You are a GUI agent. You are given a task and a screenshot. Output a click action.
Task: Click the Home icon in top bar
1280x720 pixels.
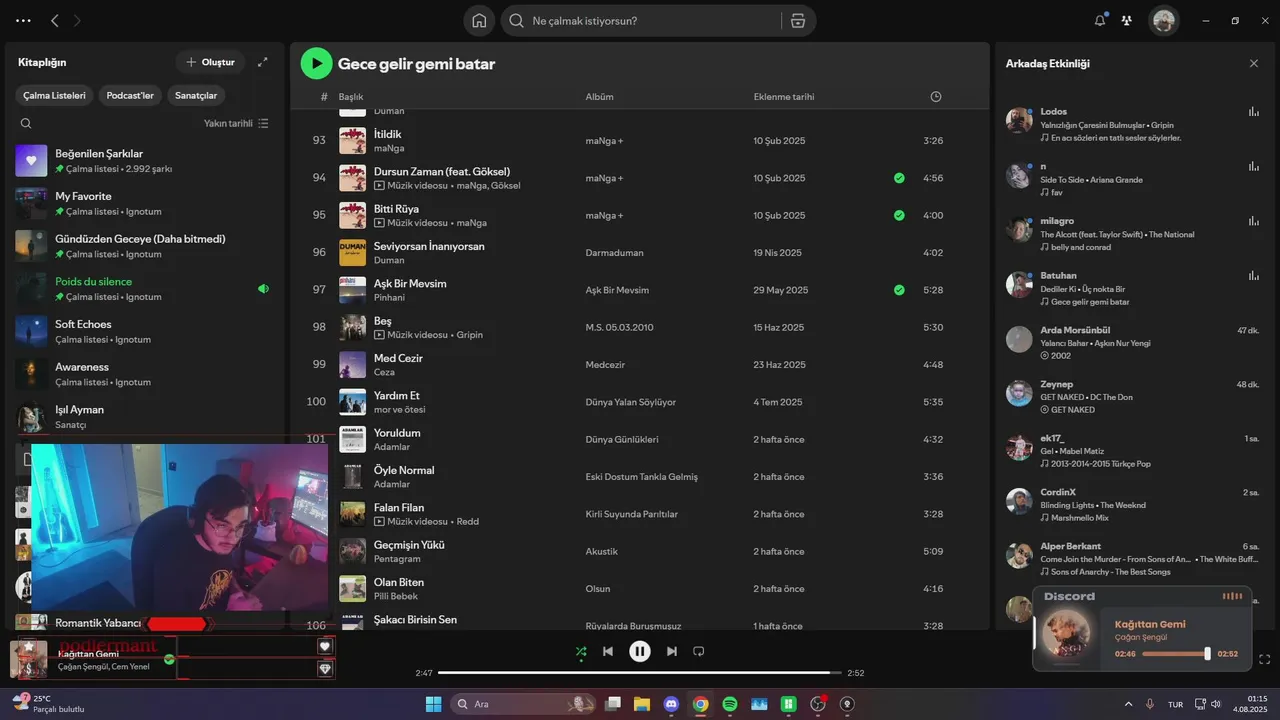pyautogui.click(x=479, y=21)
